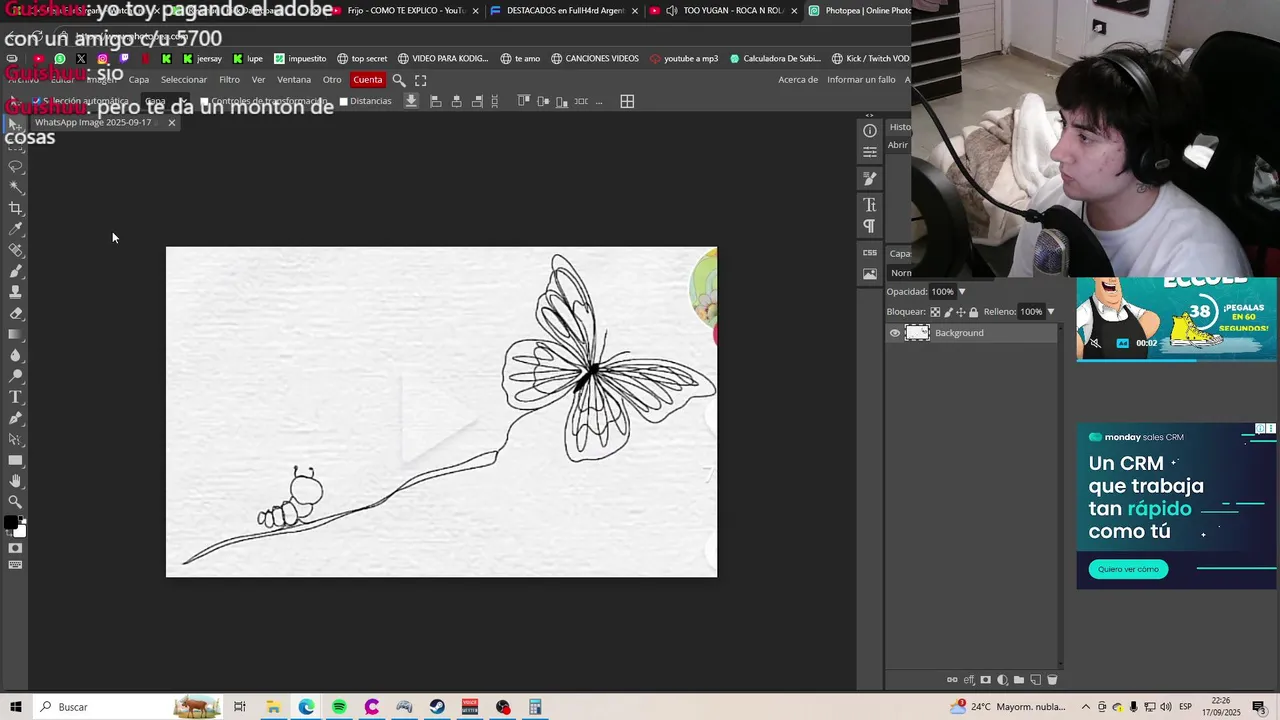Open the Paragraph panel icon

870,226
